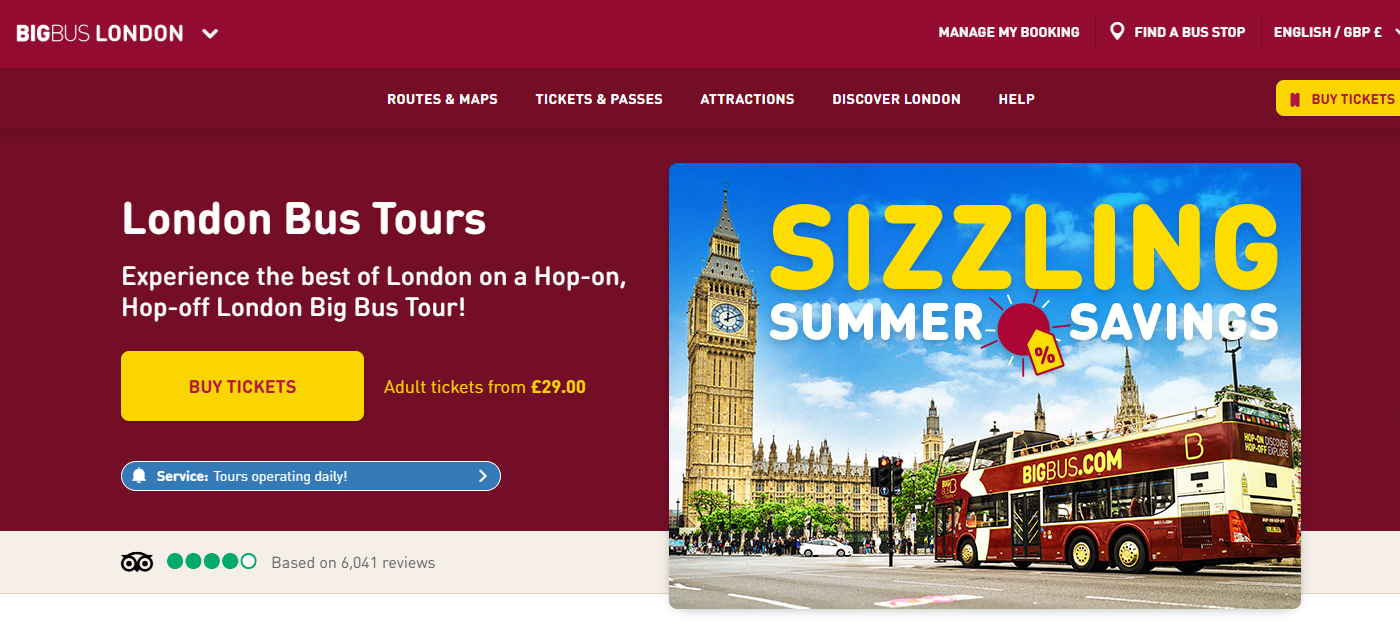Image resolution: width=1400 pixels, height=636 pixels.
Task: Select Attractions in navigation
Action: click(x=747, y=99)
